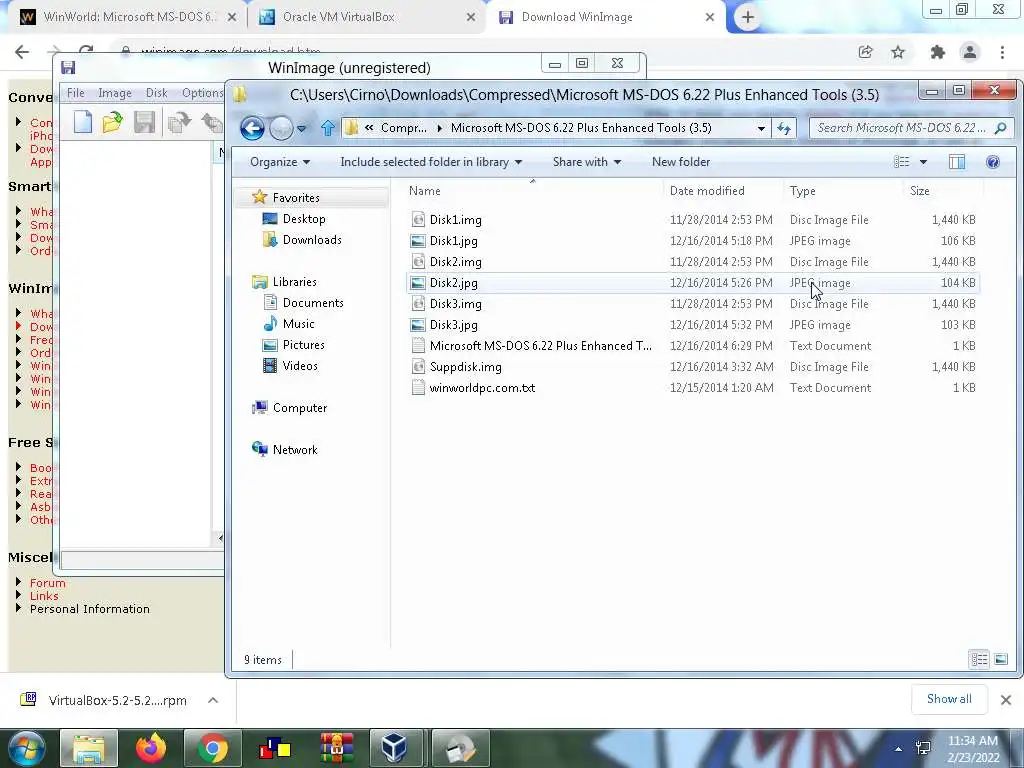Select Network in navigation pane

pyautogui.click(x=295, y=449)
